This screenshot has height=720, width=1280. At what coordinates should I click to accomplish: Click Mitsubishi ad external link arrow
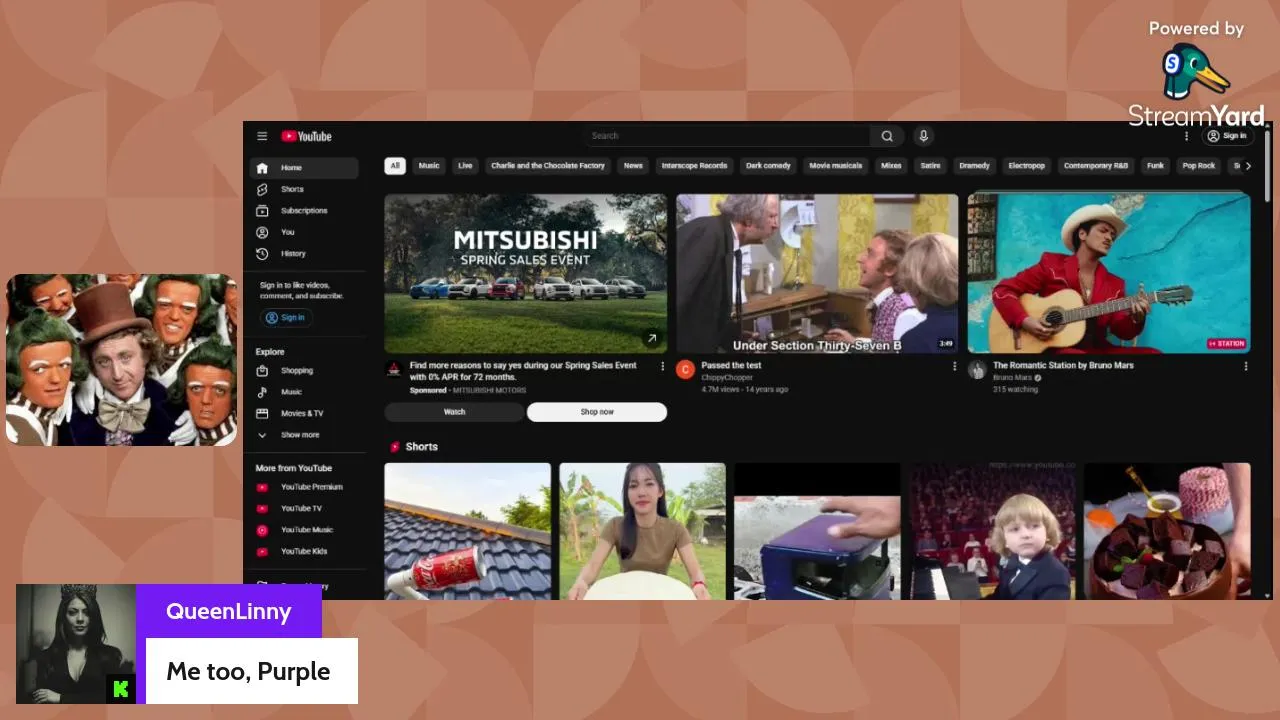[x=652, y=339]
